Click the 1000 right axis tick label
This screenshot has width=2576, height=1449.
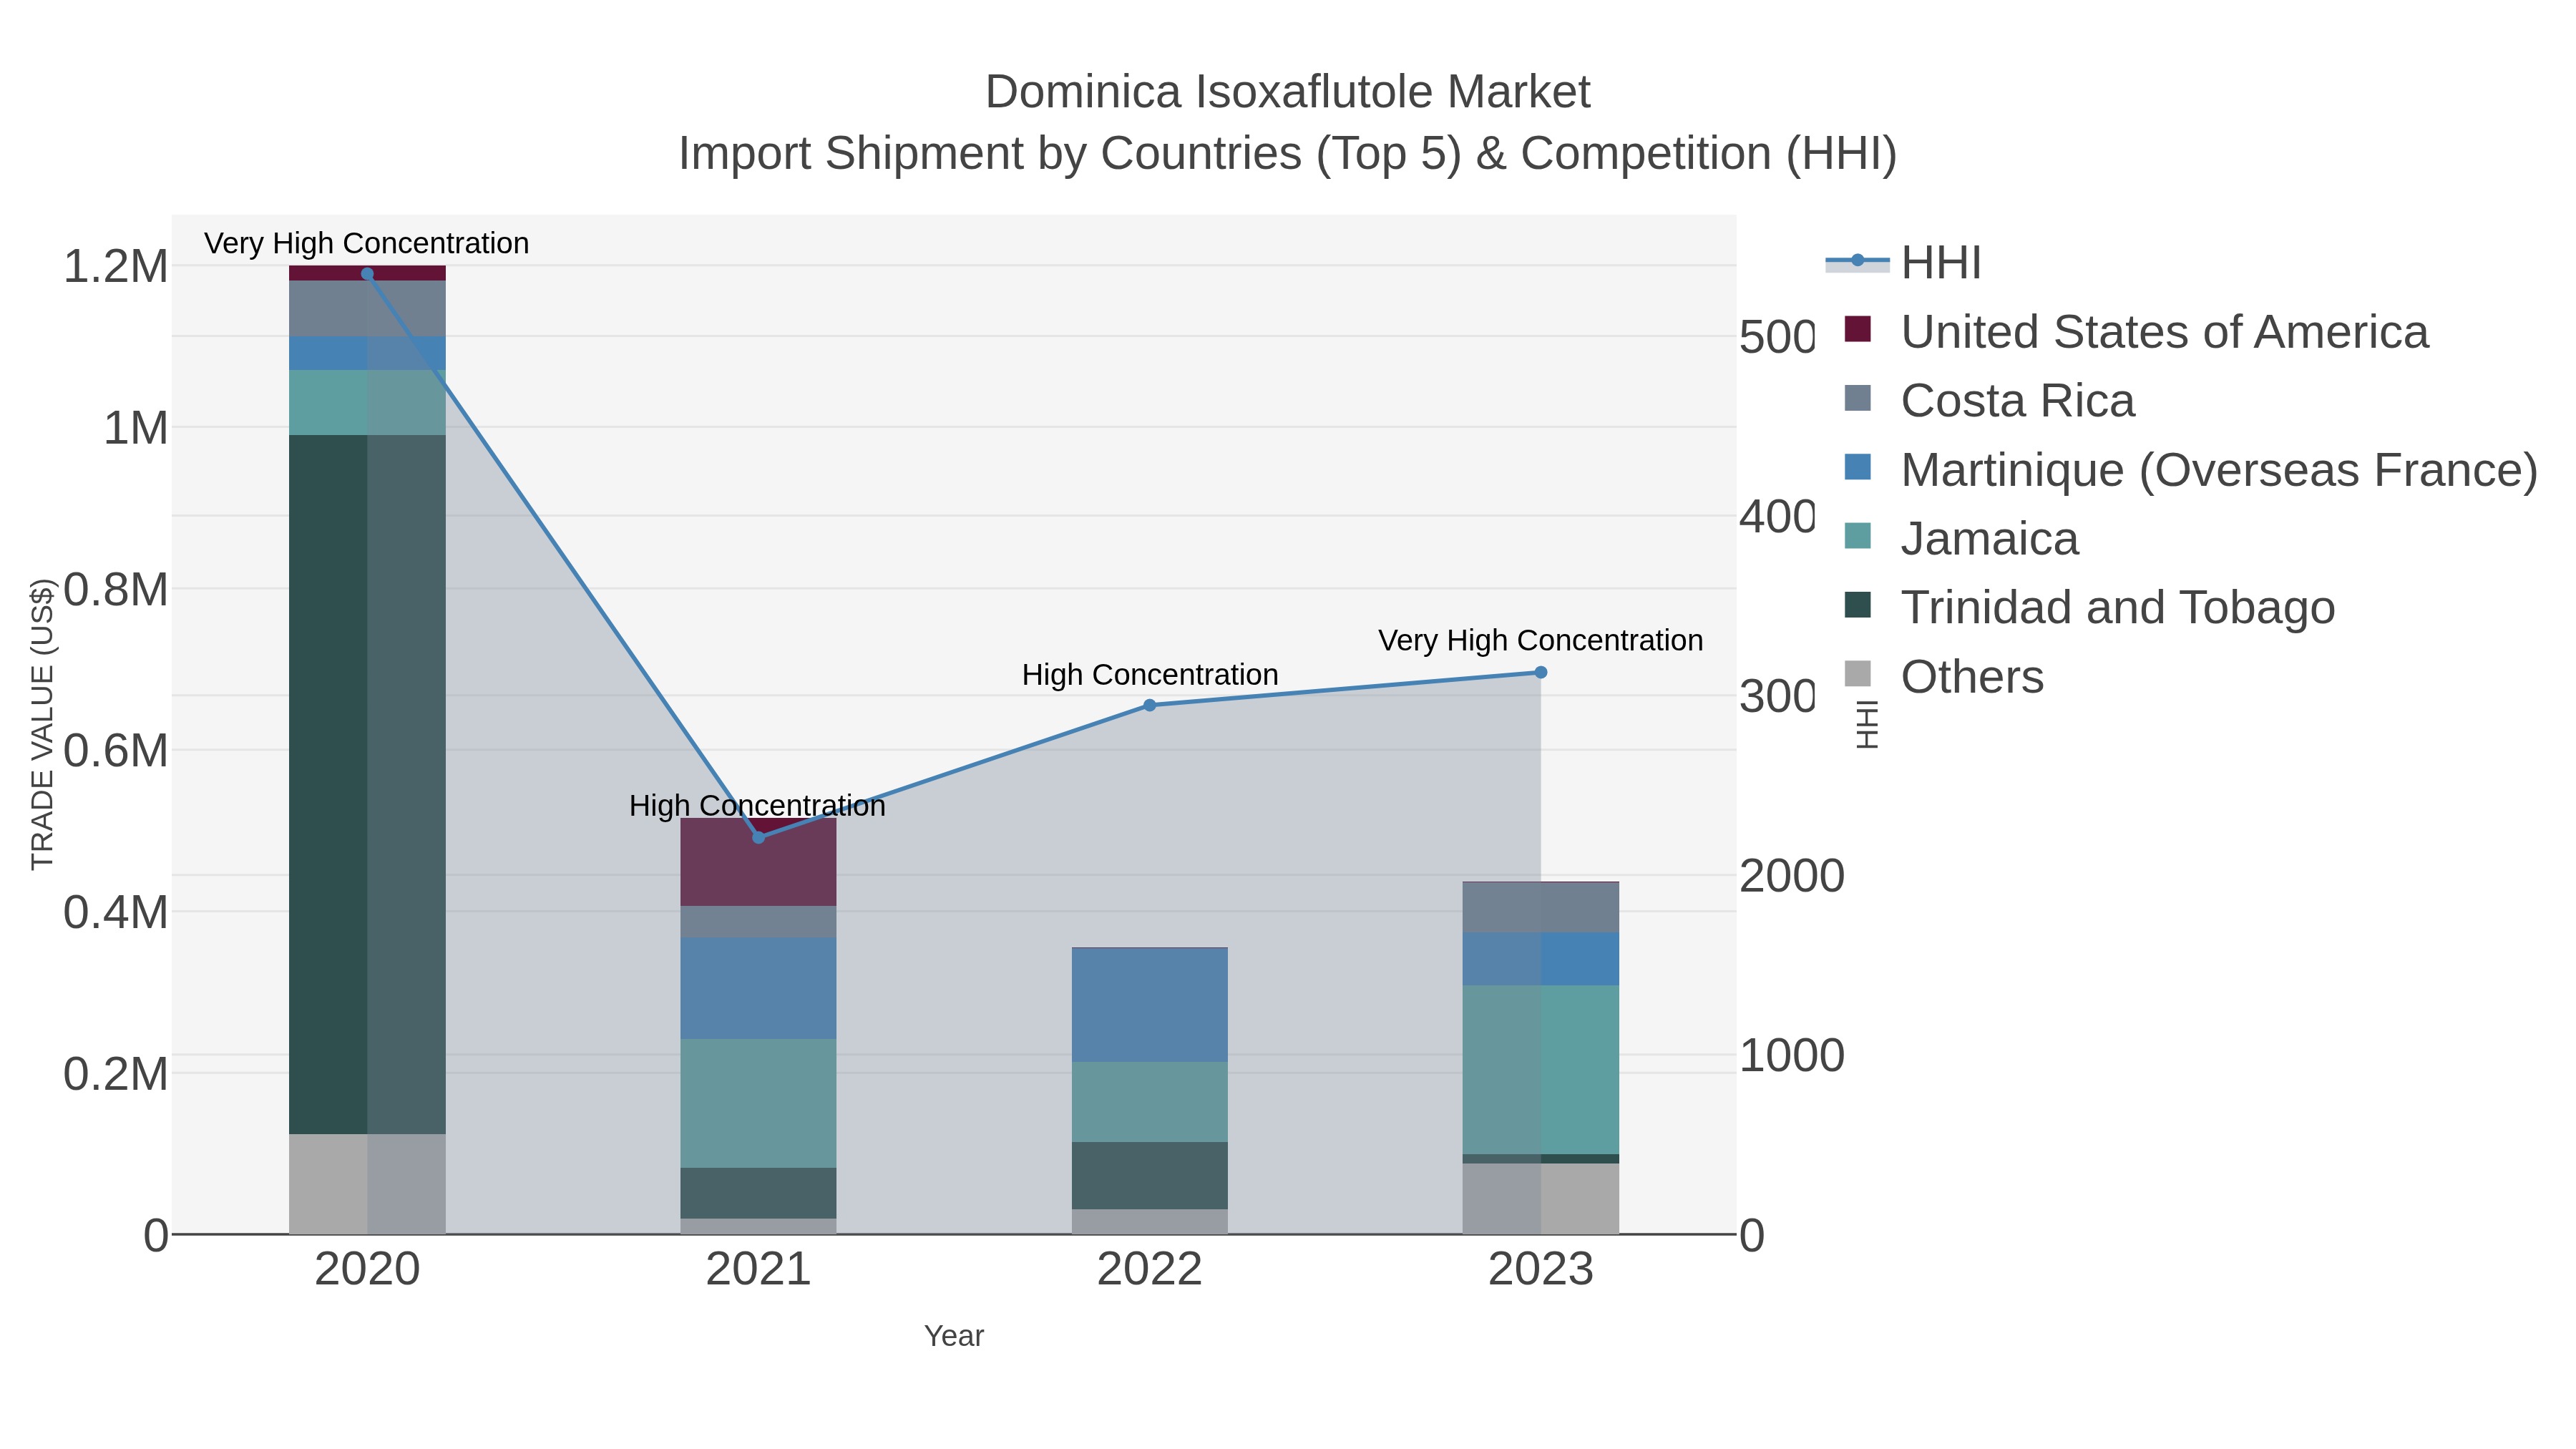coord(1792,1056)
